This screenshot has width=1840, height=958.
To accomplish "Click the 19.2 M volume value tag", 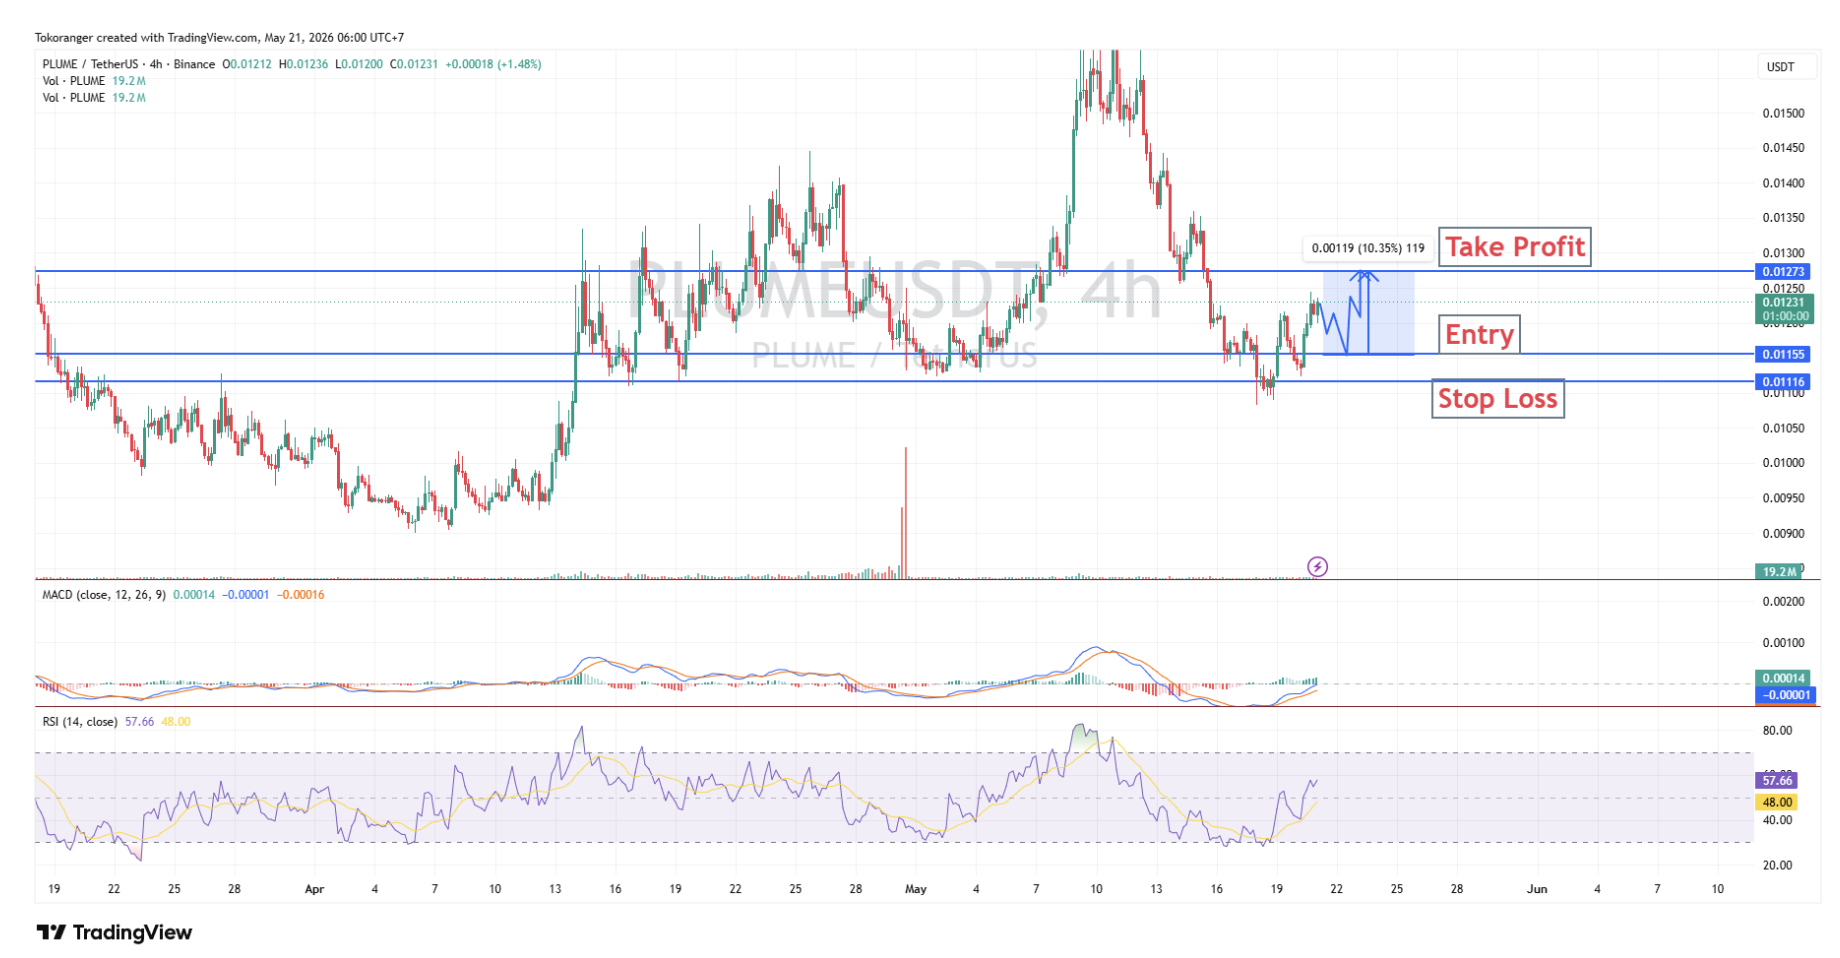I will point(1778,571).
